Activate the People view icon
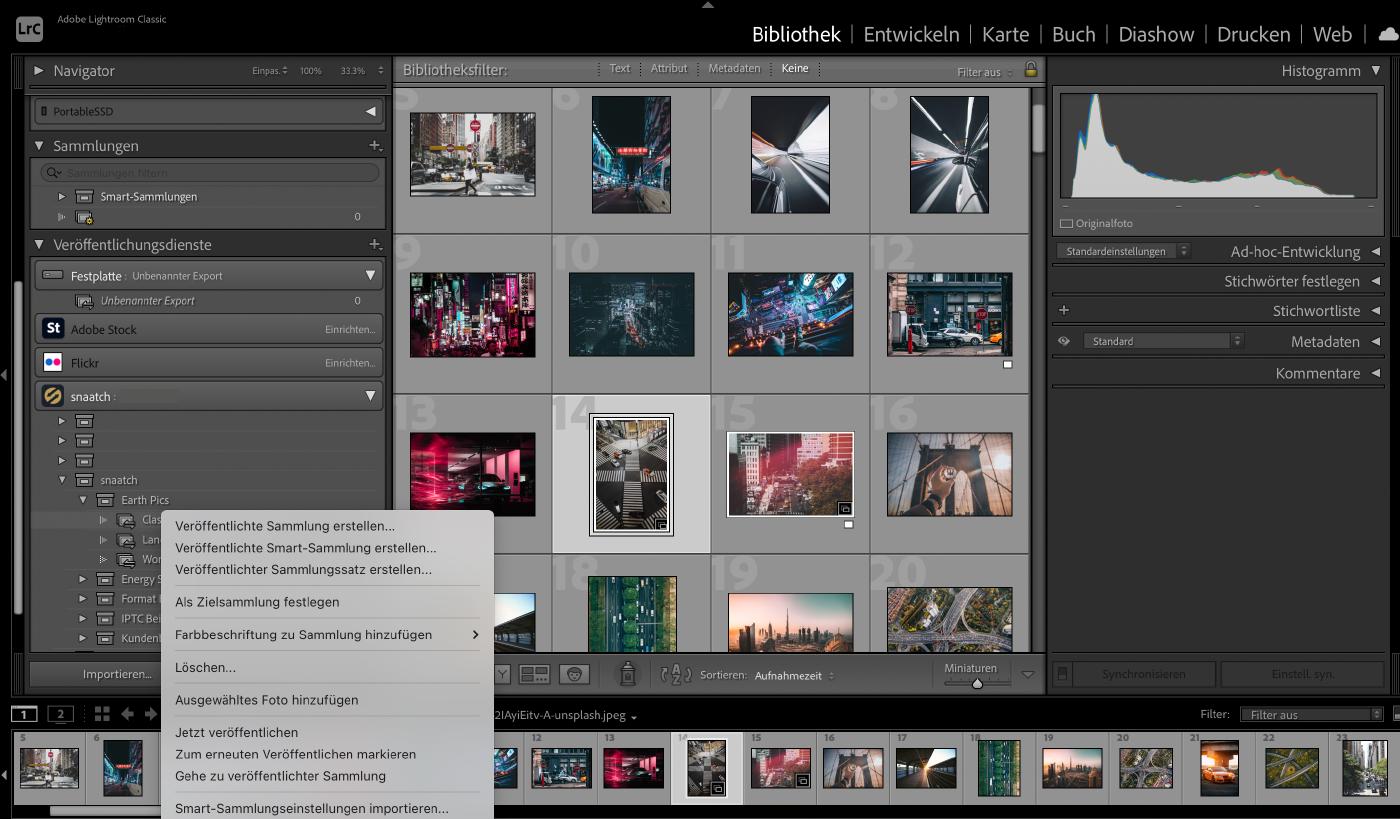The width and height of the screenshot is (1400, 819). (x=573, y=674)
